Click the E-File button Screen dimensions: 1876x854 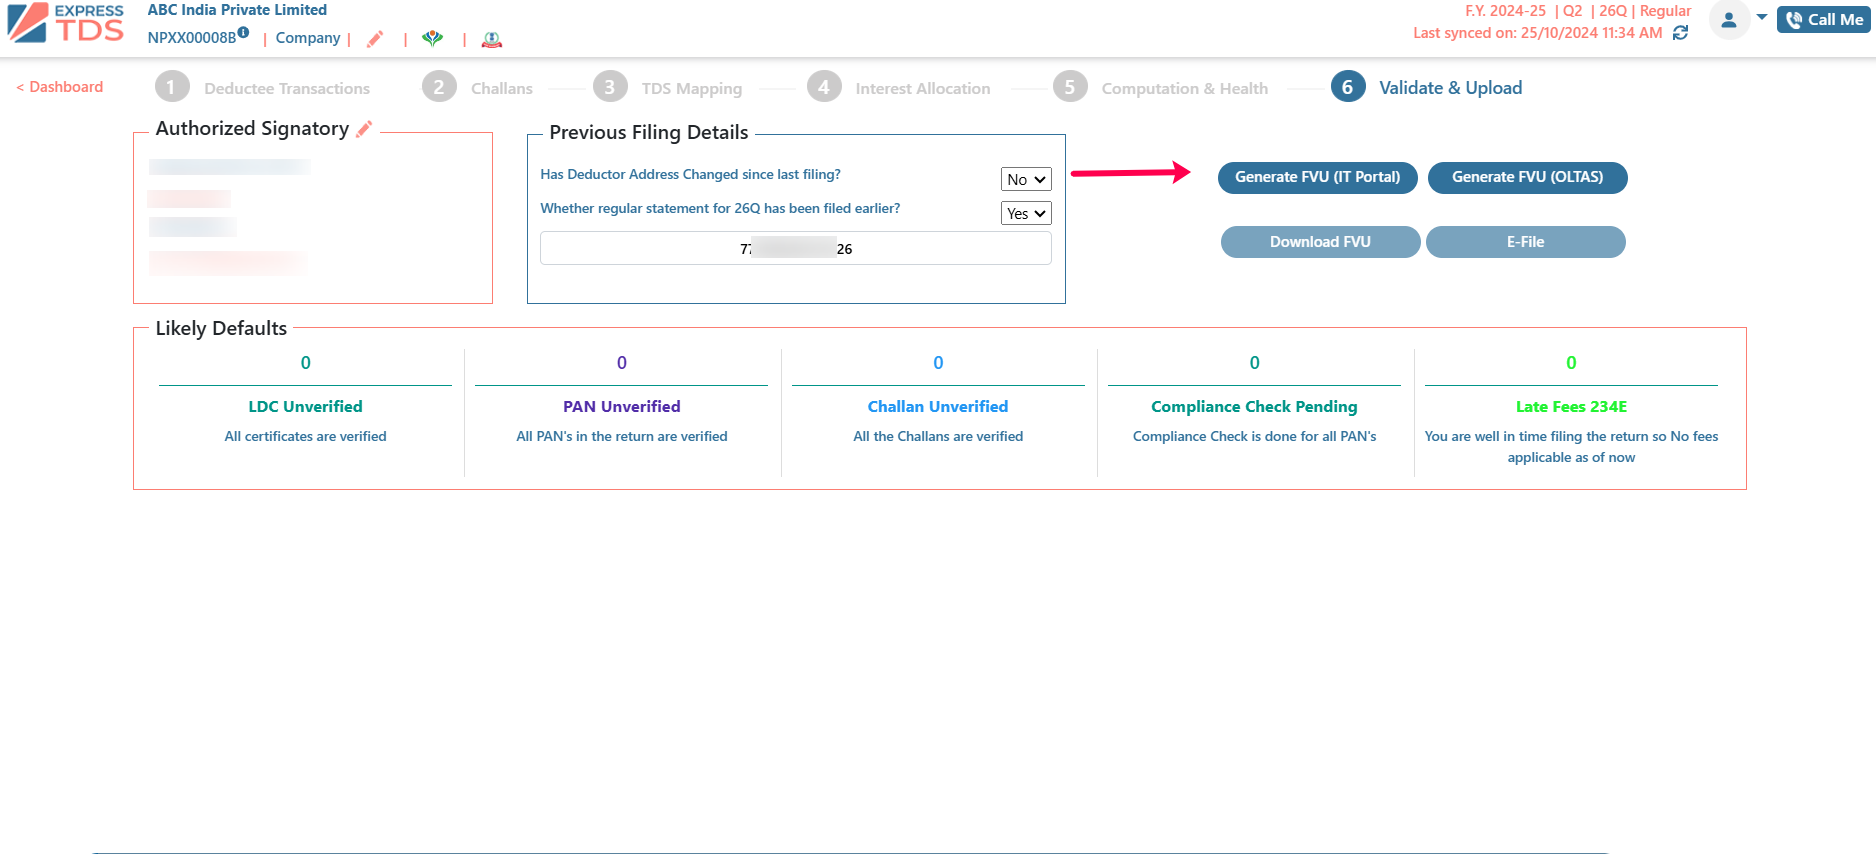(1525, 242)
